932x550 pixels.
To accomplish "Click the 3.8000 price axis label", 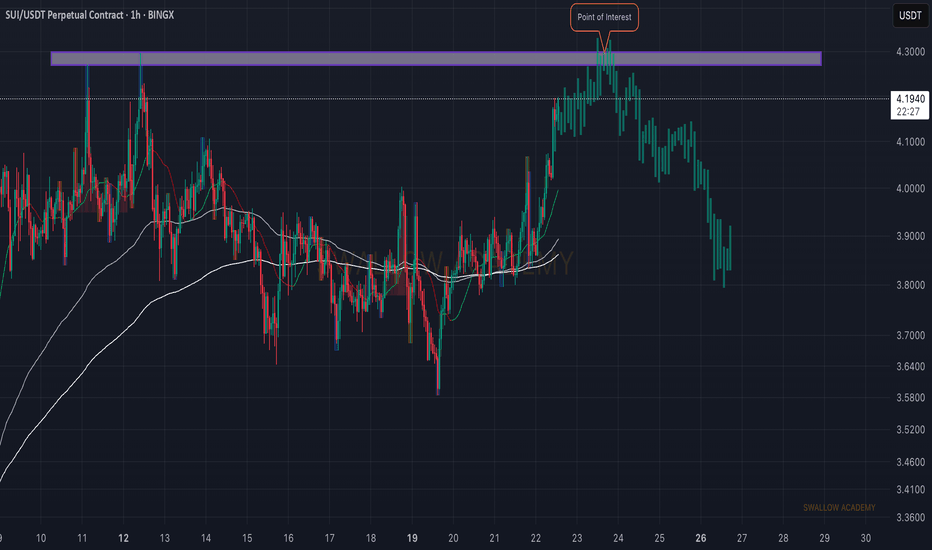I will pyautogui.click(x=910, y=285).
